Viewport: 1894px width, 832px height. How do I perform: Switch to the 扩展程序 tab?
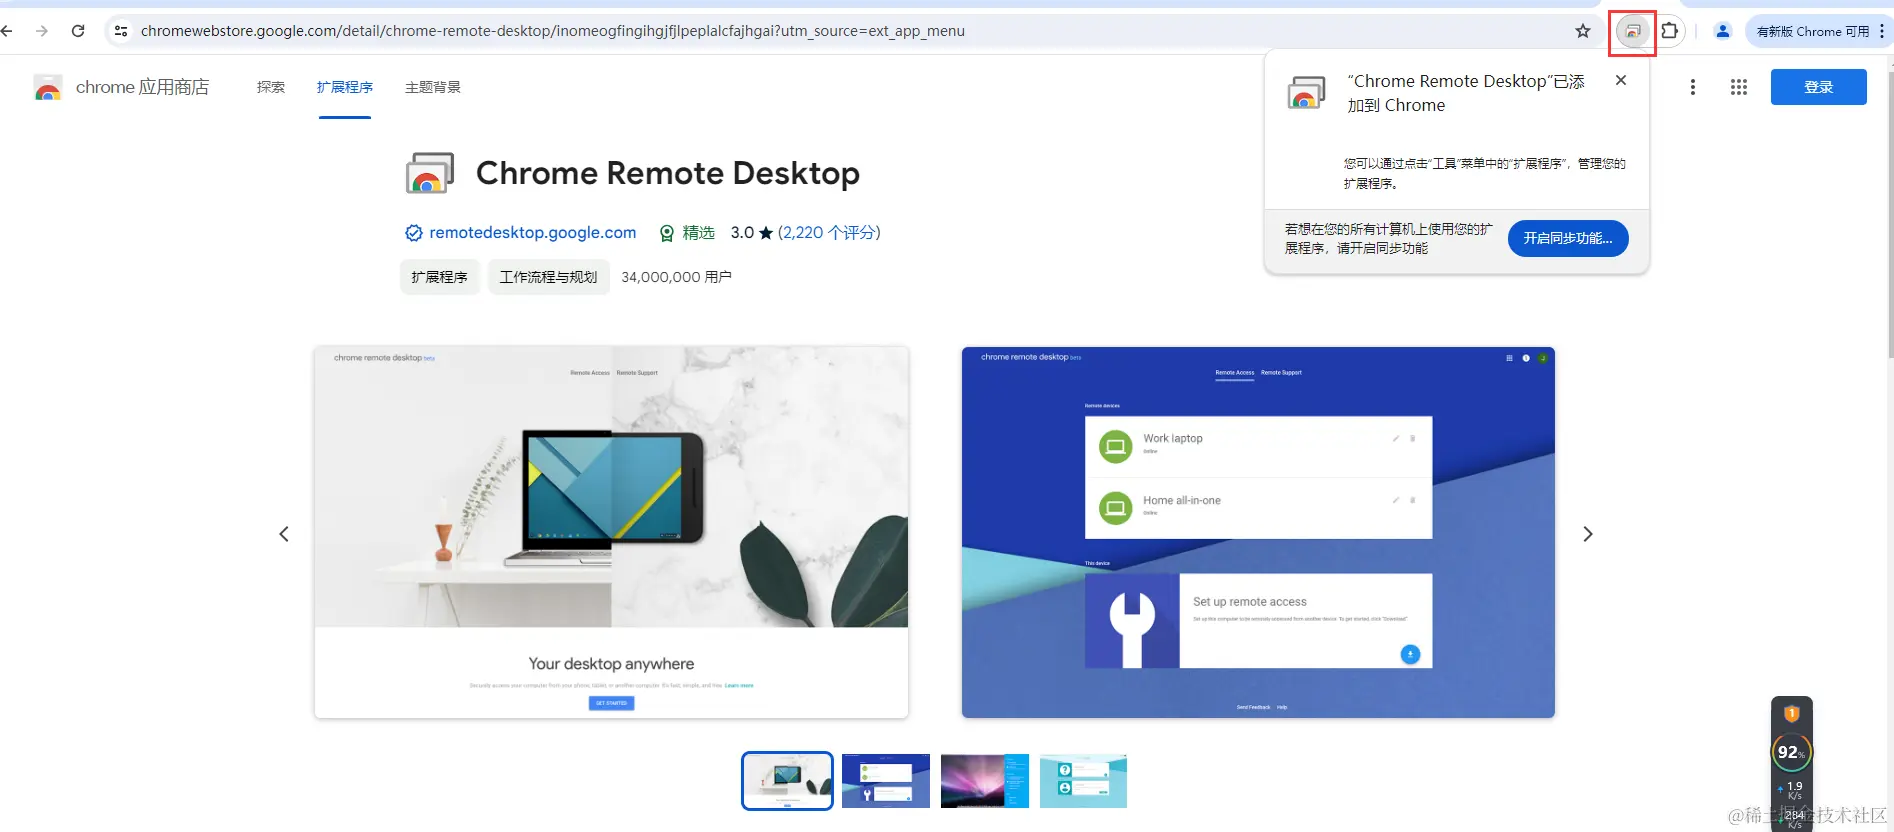pos(345,87)
